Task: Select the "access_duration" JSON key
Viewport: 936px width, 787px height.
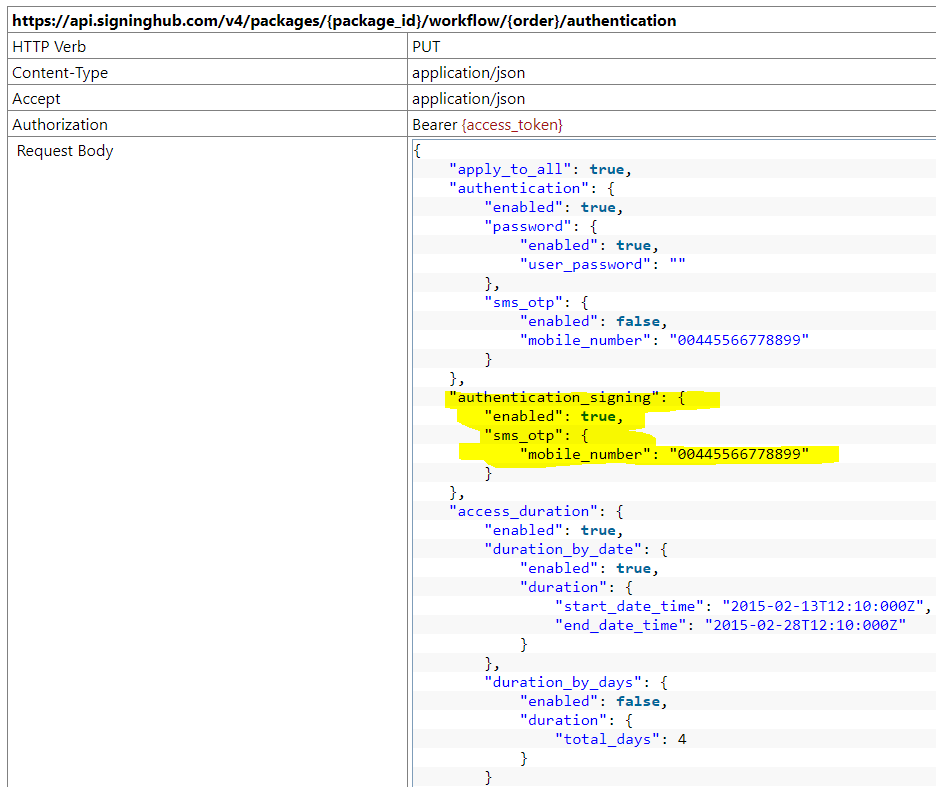Action: 527,511
